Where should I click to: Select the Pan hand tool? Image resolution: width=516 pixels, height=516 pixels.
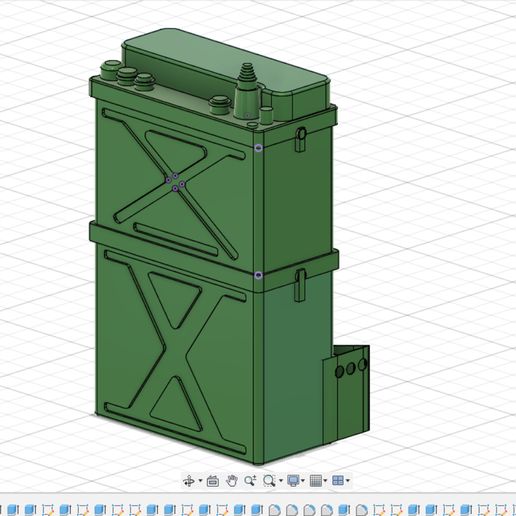click(x=231, y=481)
